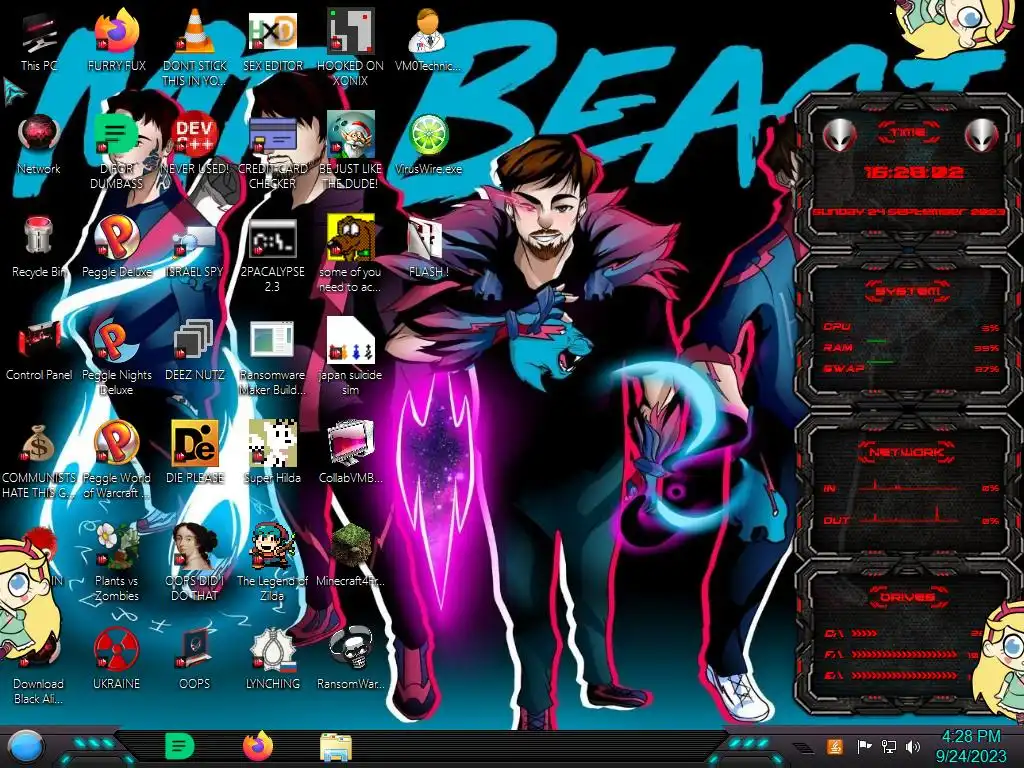The width and height of the screenshot is (1024, 768).
Task: Click the left alien head widget icon
Action: (839, 135)
